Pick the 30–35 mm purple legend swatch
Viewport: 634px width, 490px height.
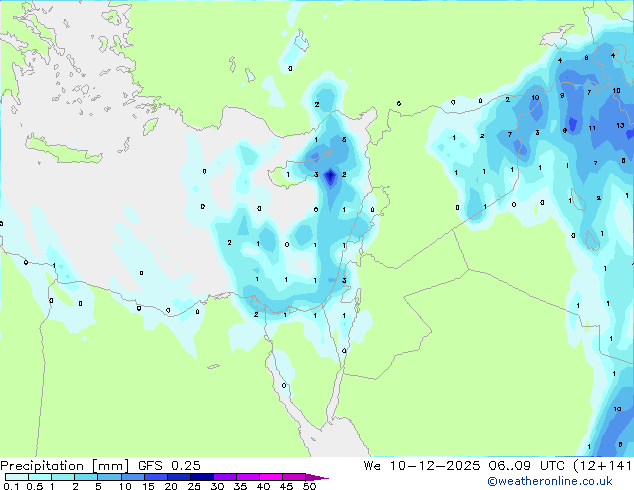point(225,477)
